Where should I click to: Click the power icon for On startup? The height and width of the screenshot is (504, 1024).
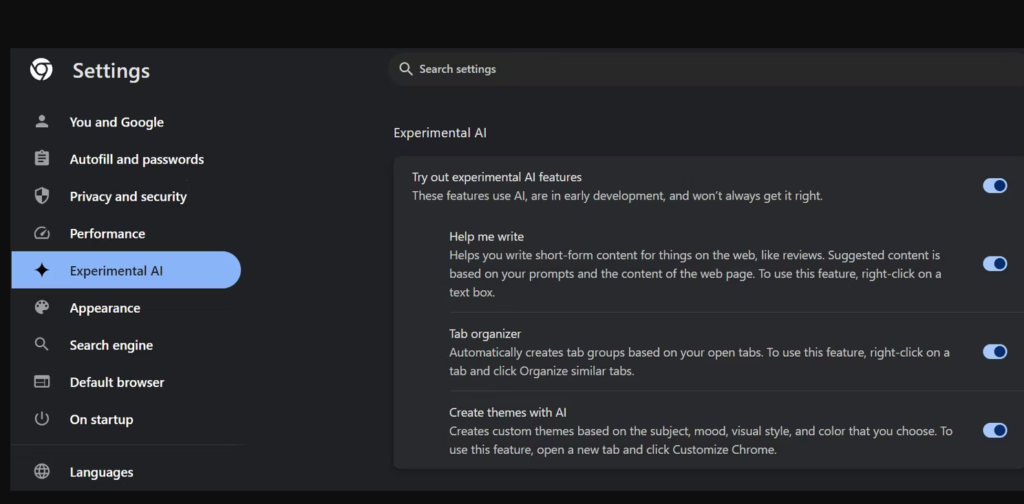(x=42, y=419)
